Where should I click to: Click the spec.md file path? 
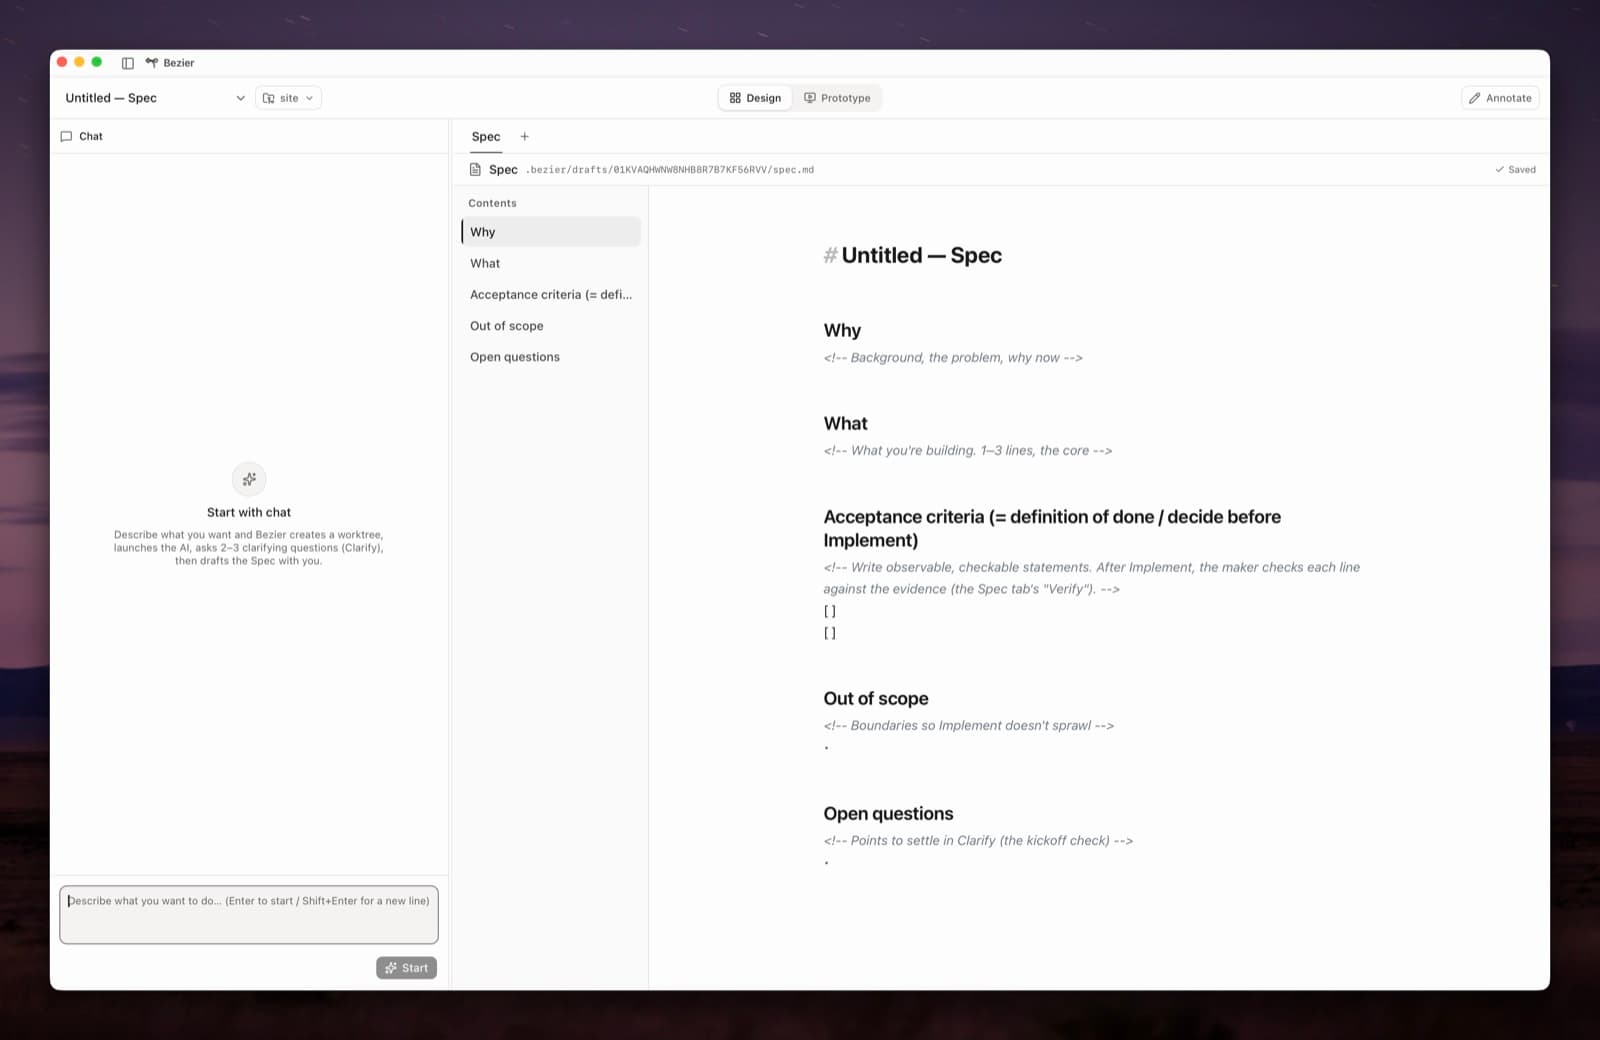click(x=670, y=170)
